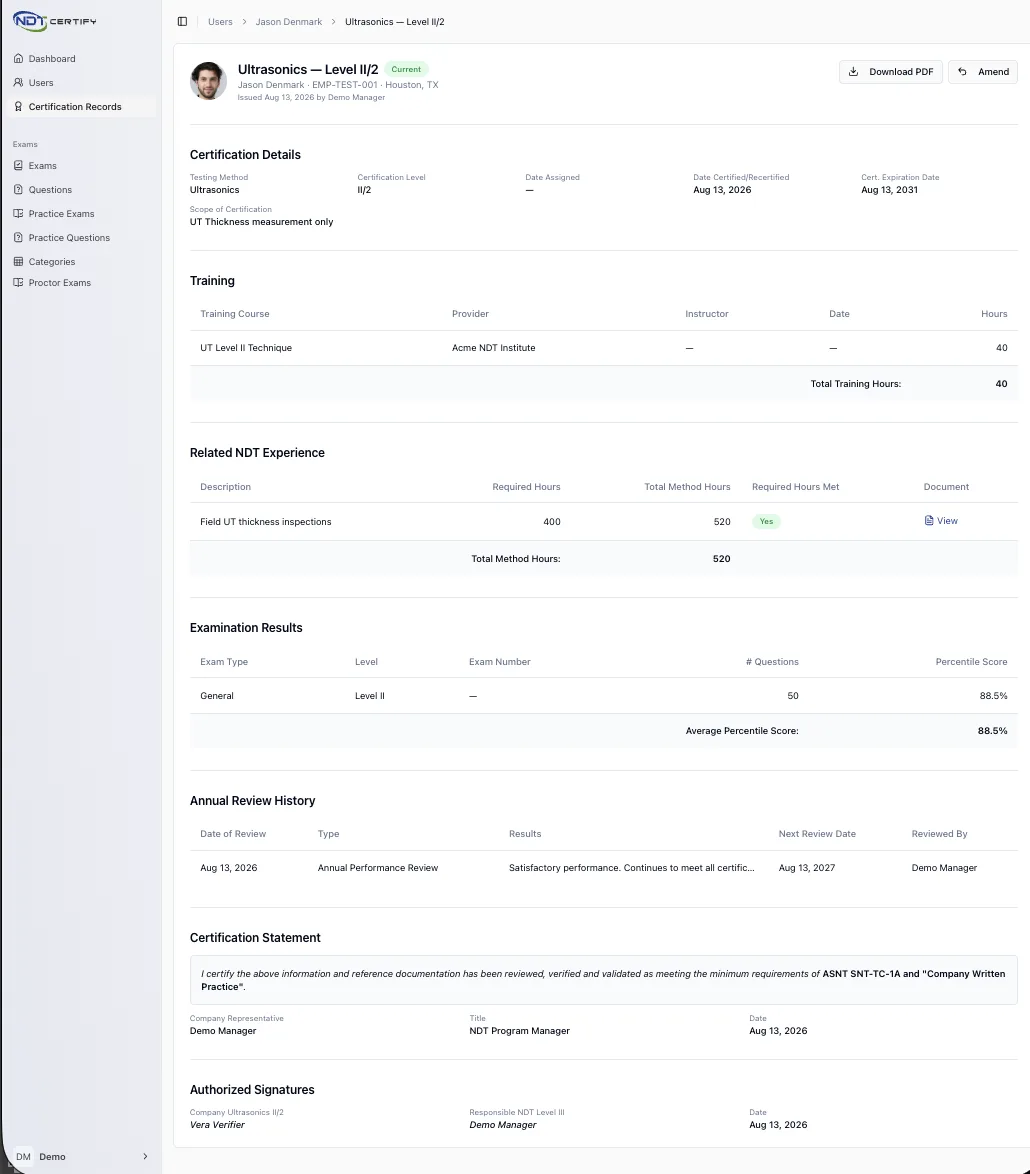
Task: Click the Demo user name in sidebar
Action: 52,1157
